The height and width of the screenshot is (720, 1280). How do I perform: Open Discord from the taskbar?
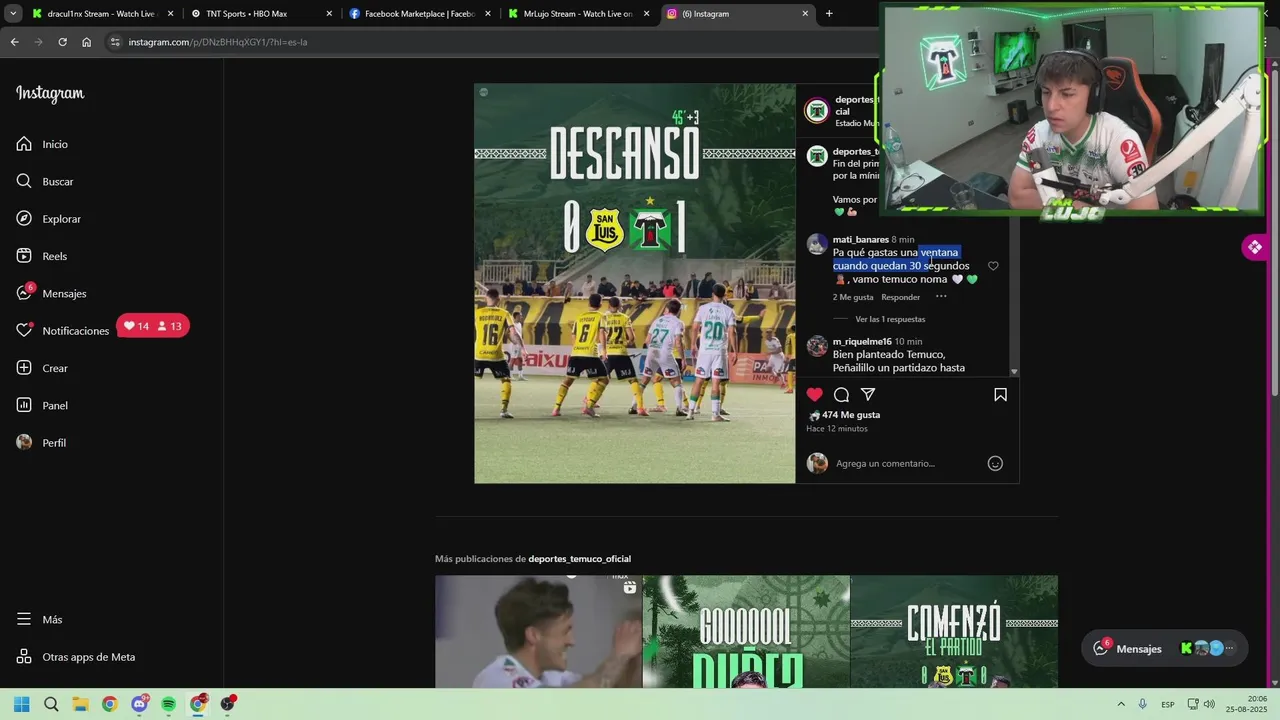pos(139,704)
